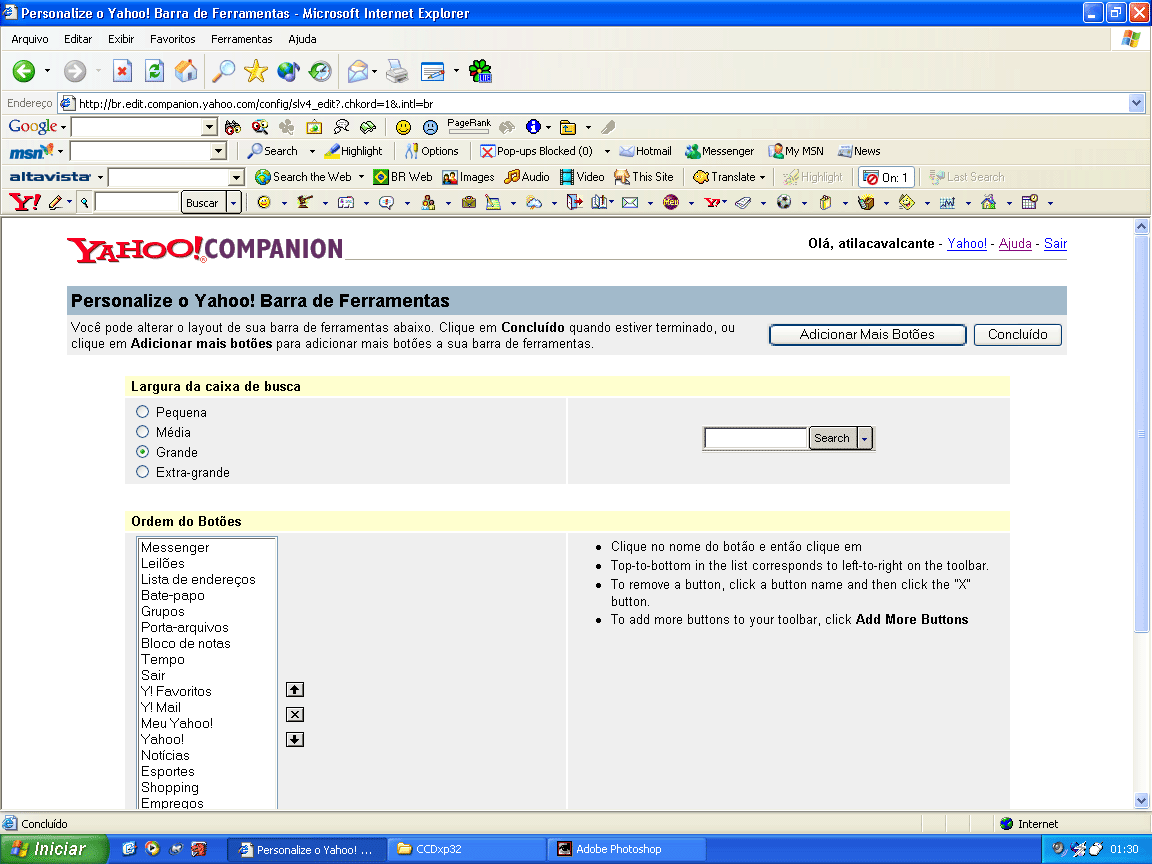Viewport: 1152px width, 864px height.
Task: Open the Google blue info icon
Action: tap(533, 127)
